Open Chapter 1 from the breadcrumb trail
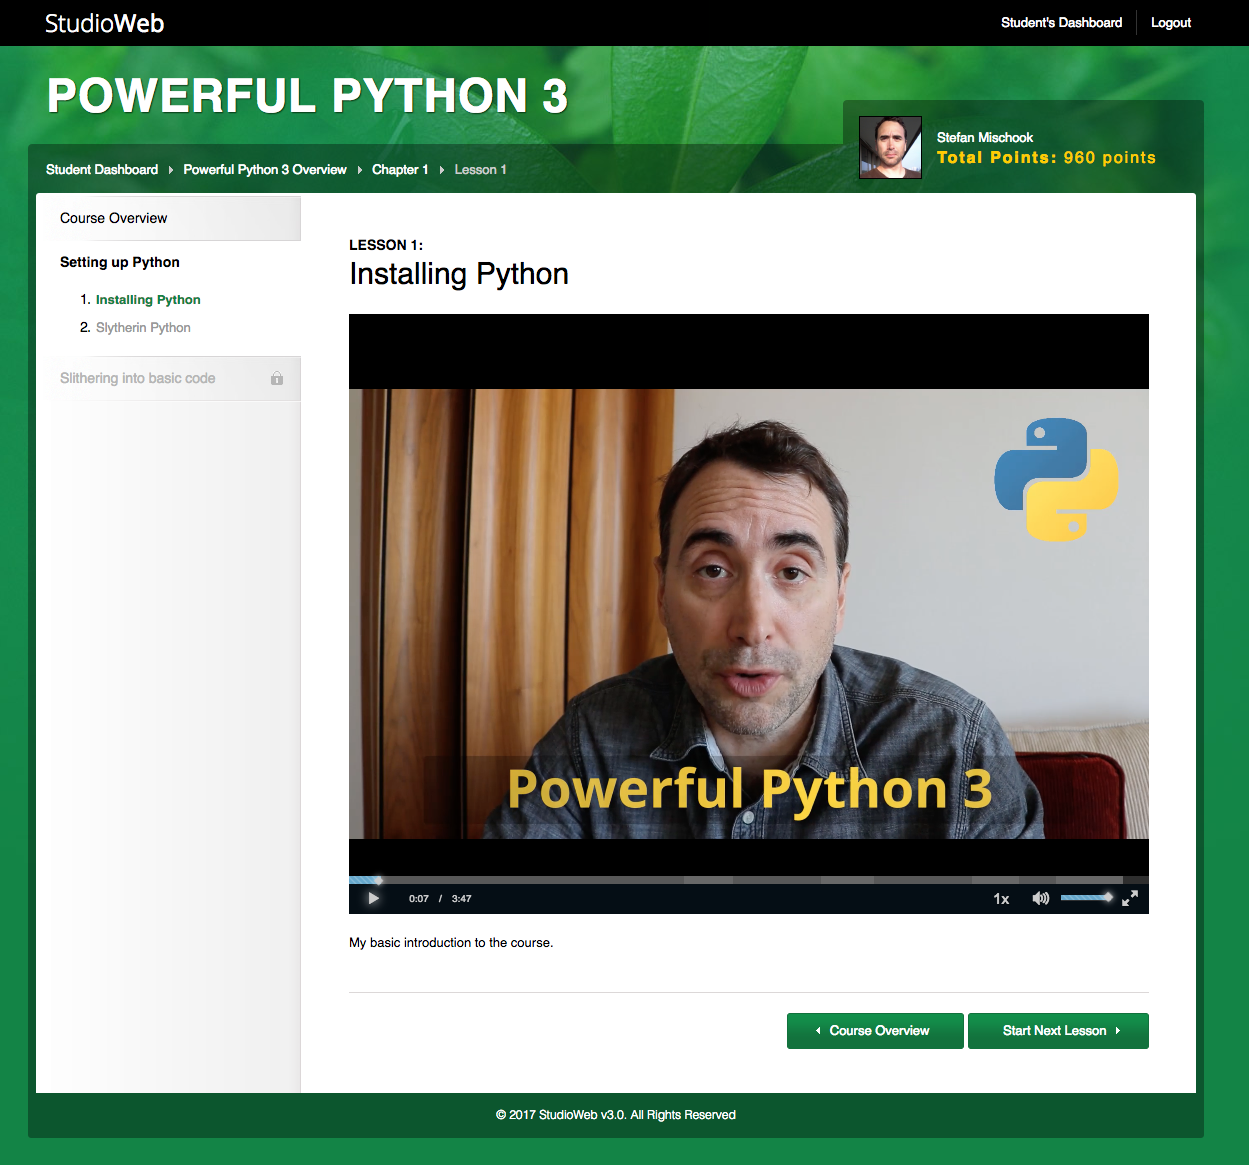 click(399, 169)
